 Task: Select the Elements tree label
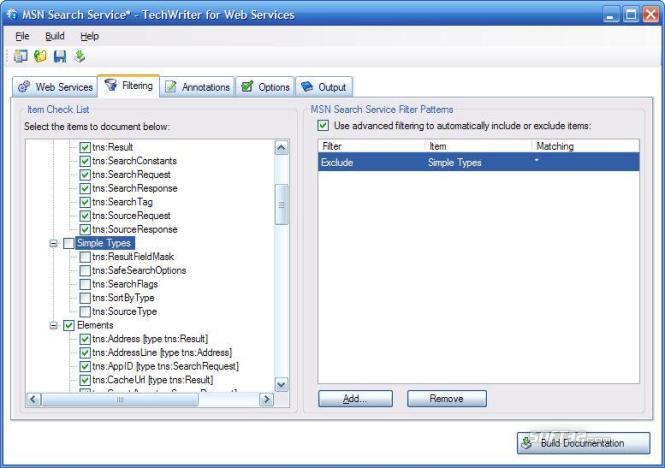coord(95,325)
